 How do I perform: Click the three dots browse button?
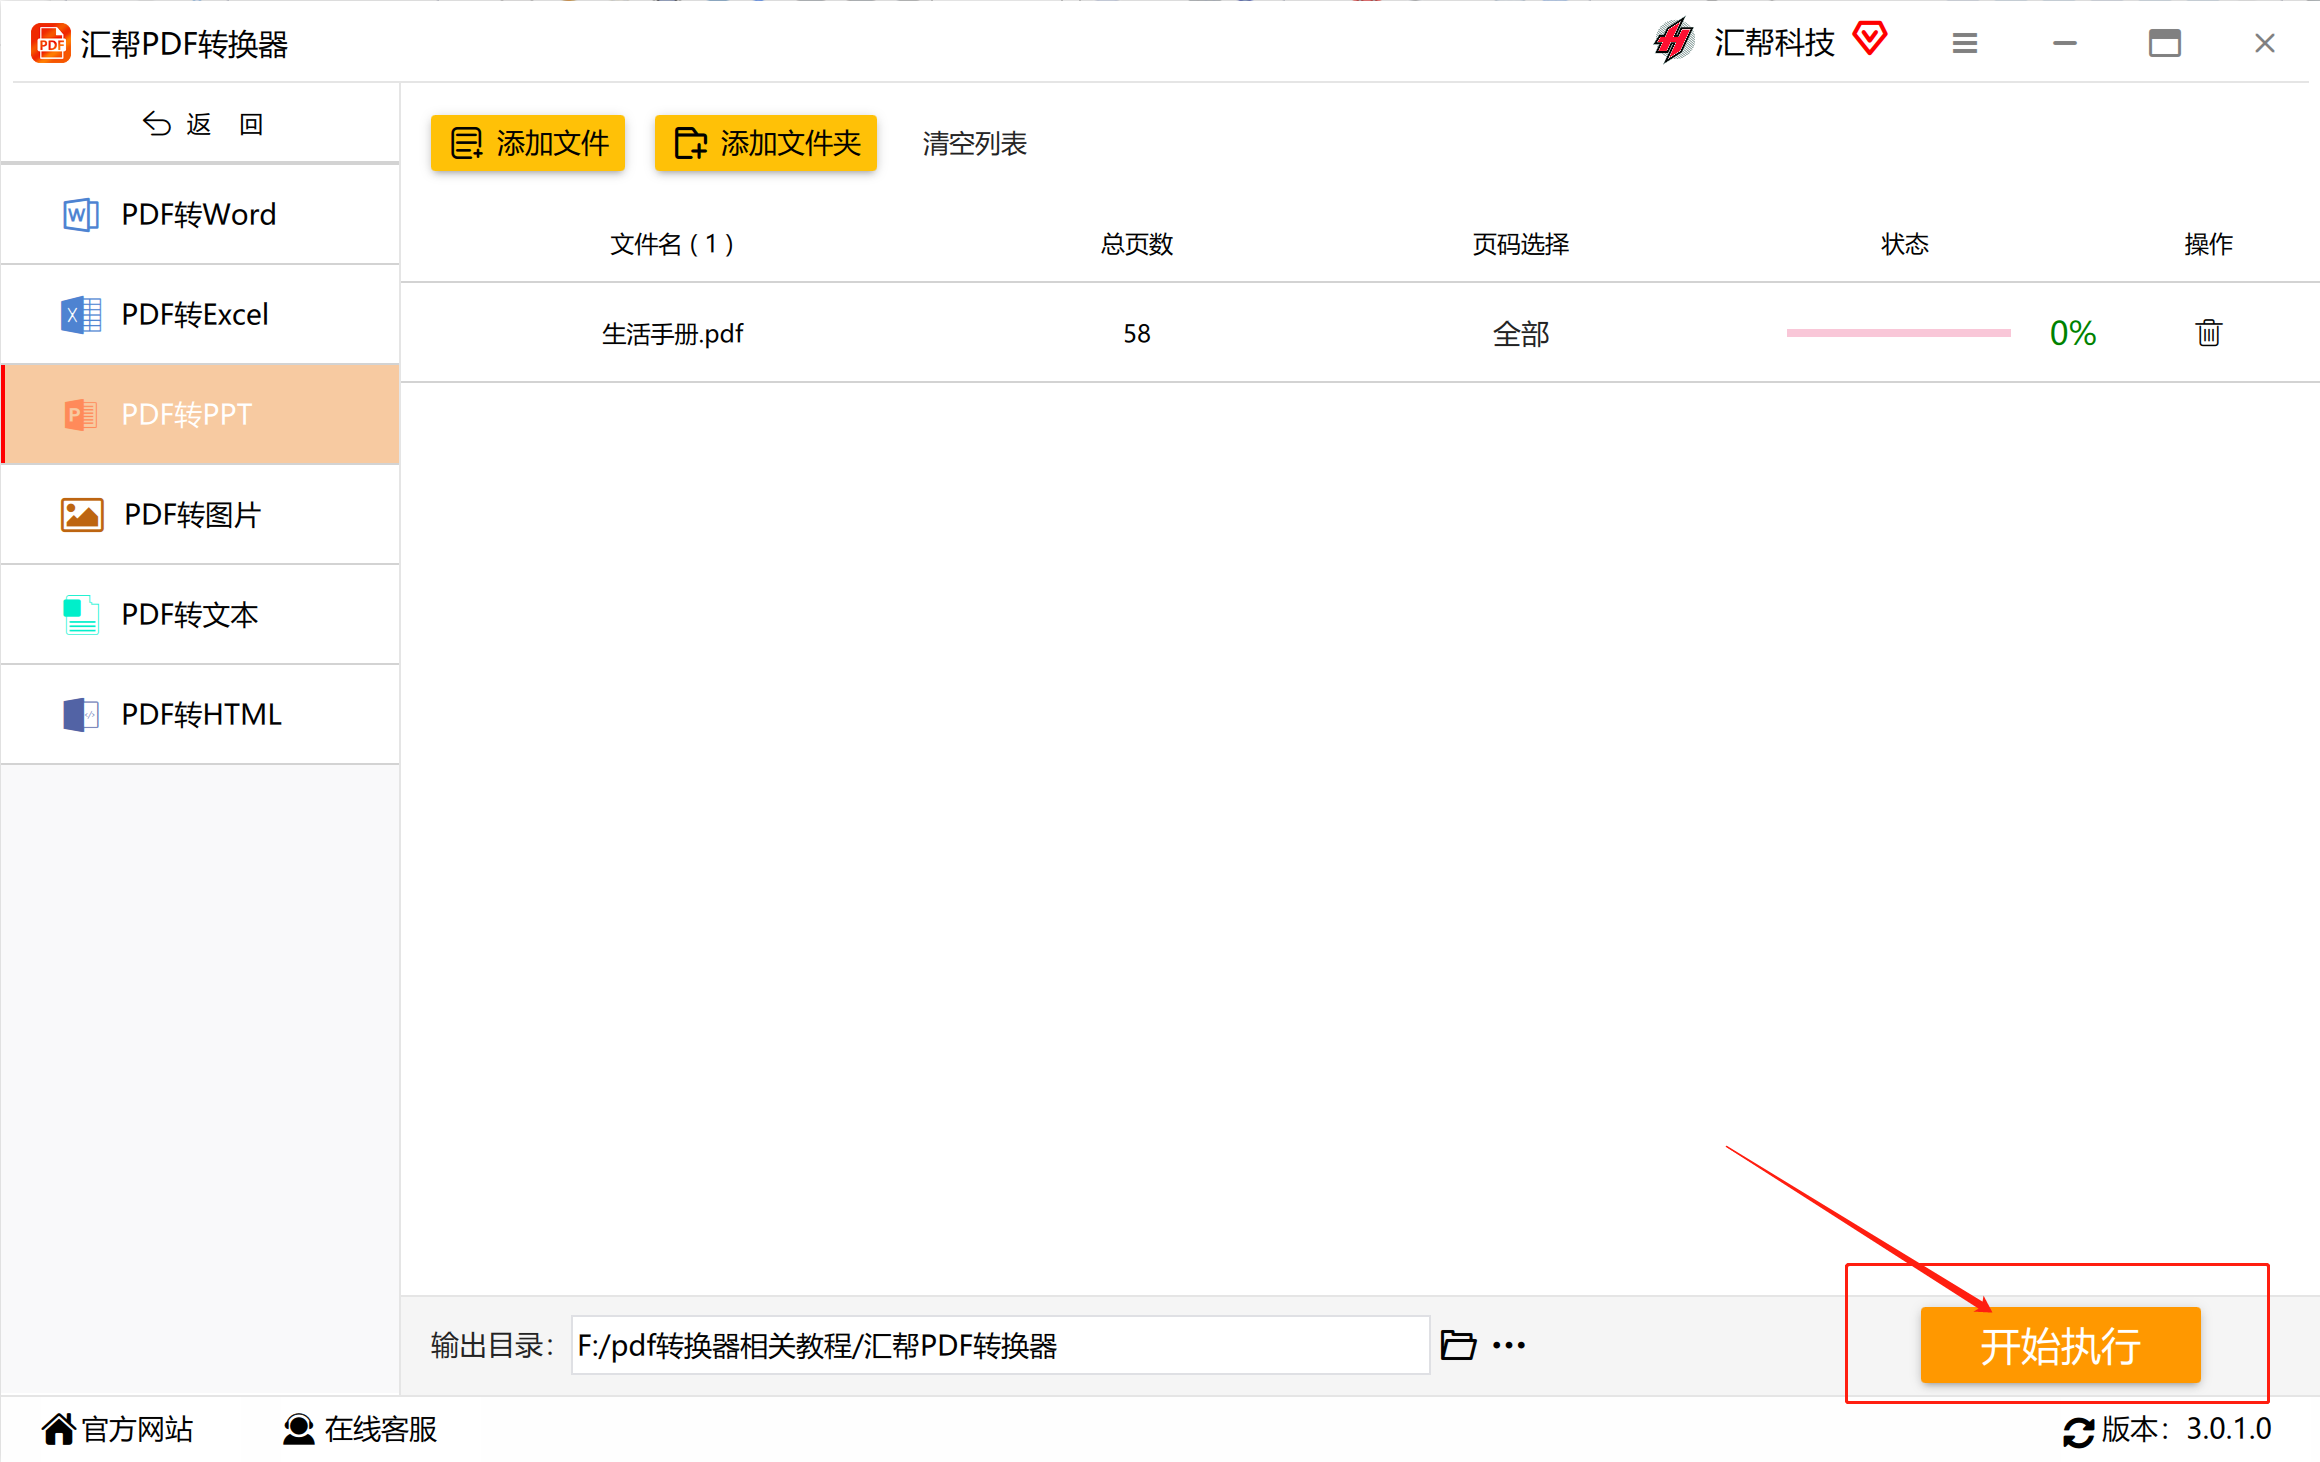coord(1509,1346)
